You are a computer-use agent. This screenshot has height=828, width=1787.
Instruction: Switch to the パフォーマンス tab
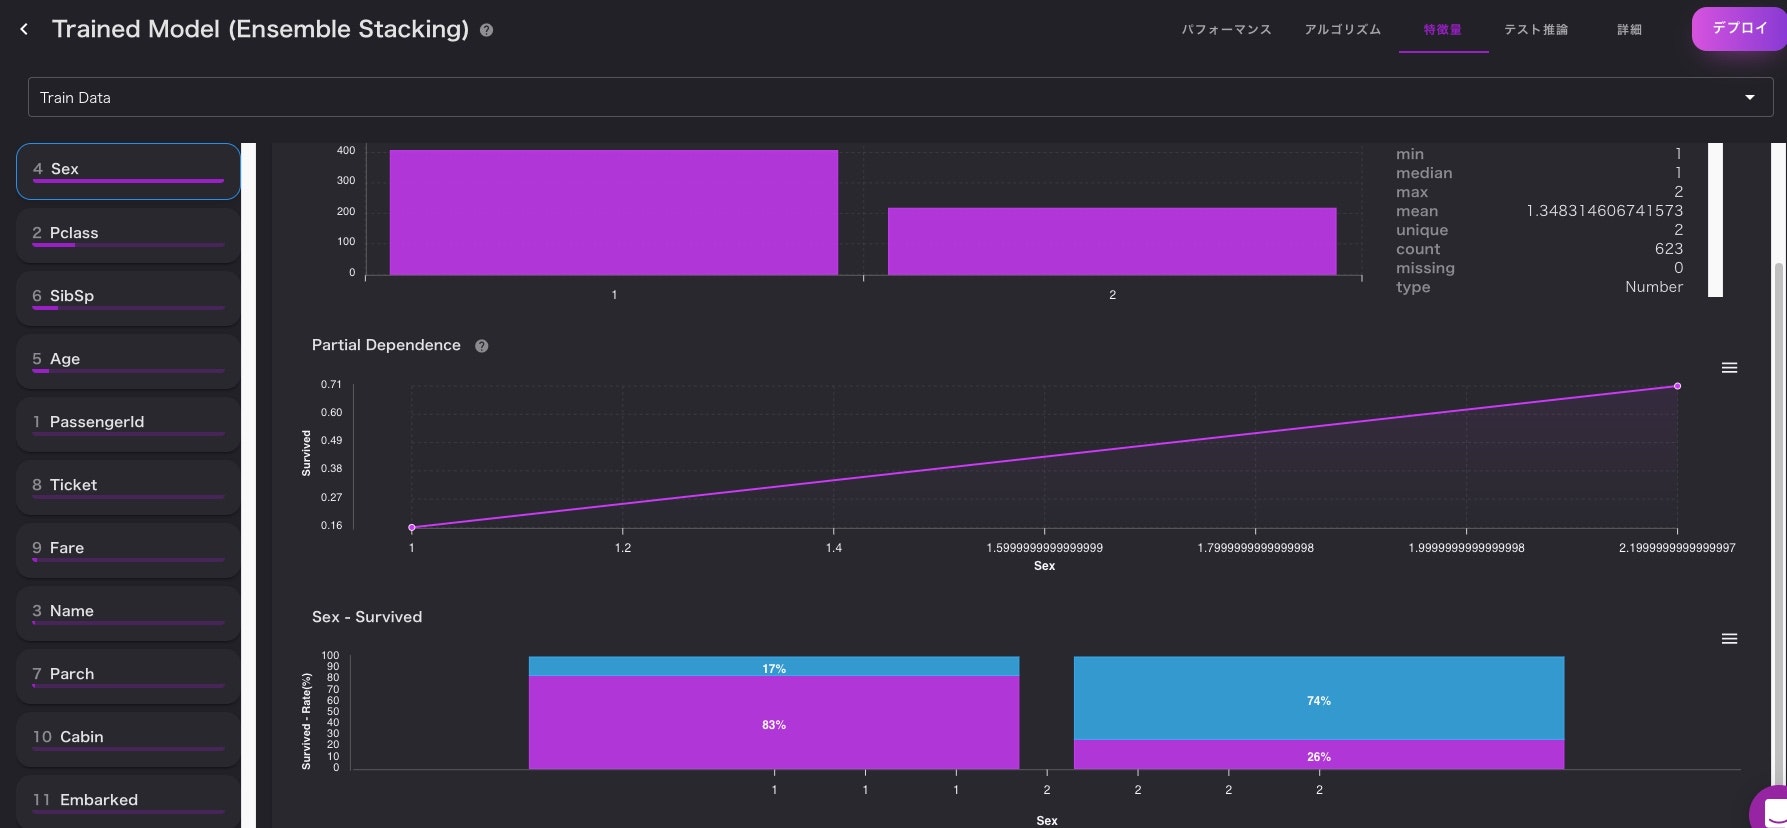point(1226,30)
